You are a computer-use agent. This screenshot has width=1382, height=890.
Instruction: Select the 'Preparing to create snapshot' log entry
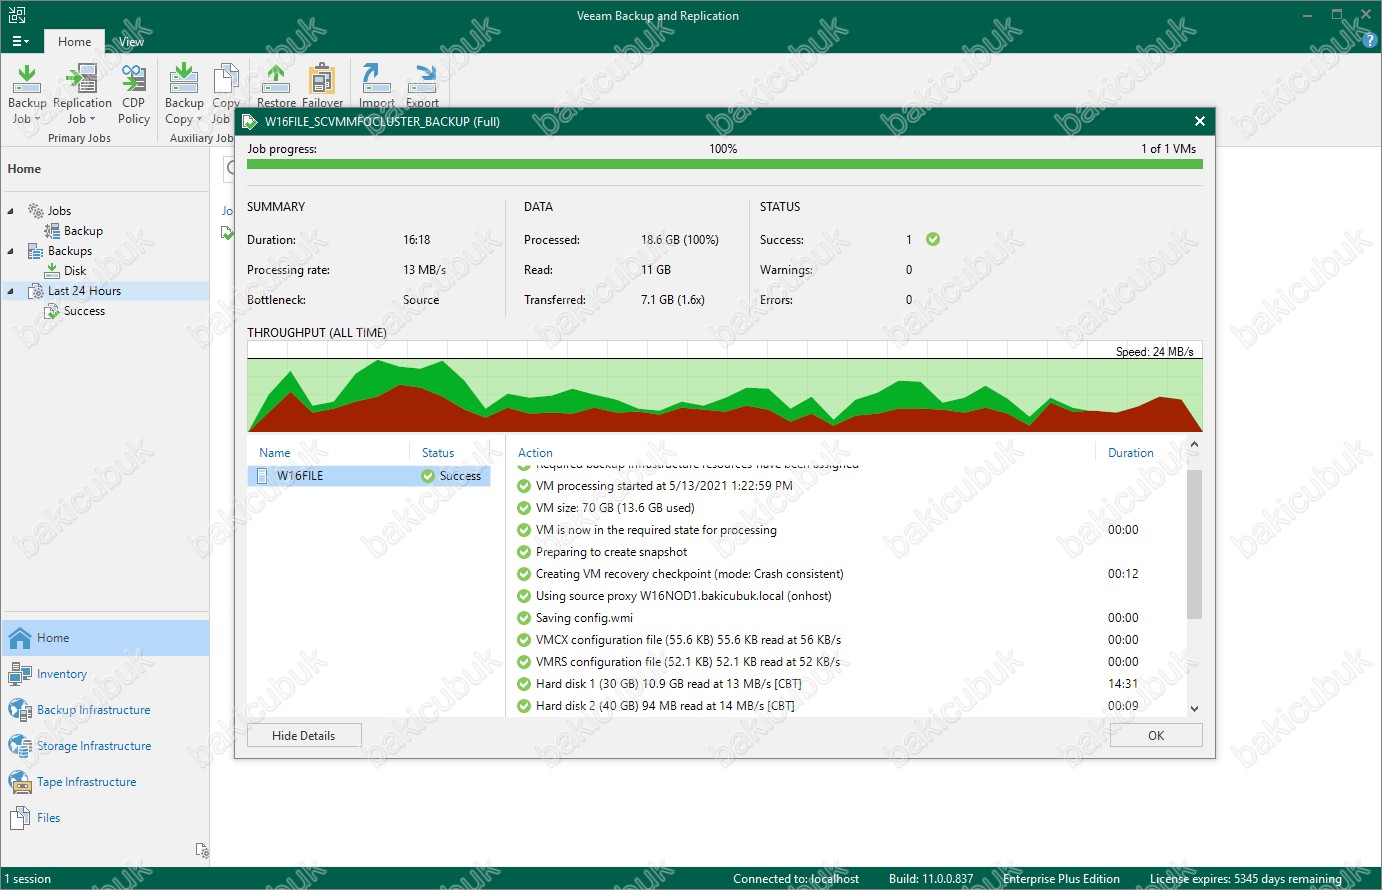612,552
